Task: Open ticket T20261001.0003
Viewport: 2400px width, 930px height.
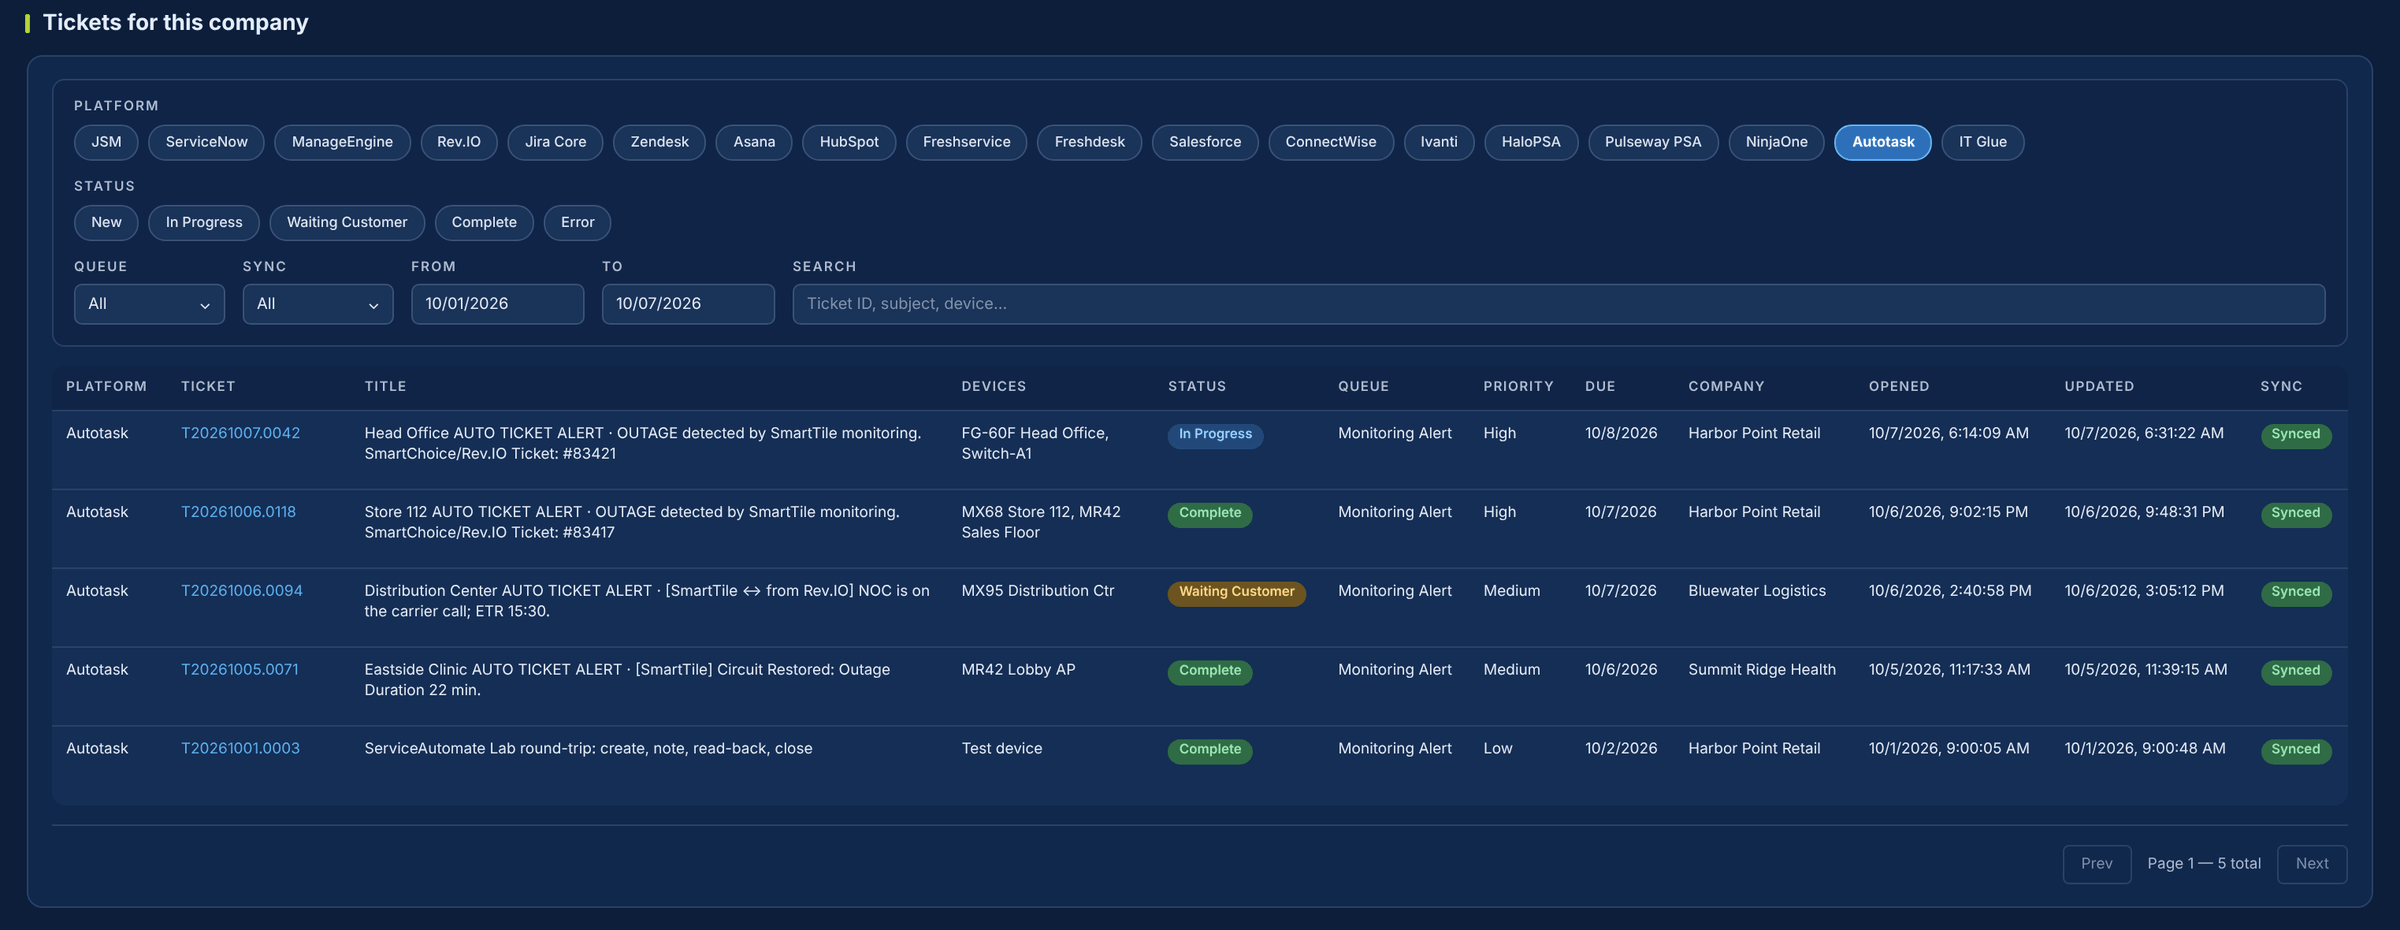Action: pyautogui.click(x=240, y=749)
